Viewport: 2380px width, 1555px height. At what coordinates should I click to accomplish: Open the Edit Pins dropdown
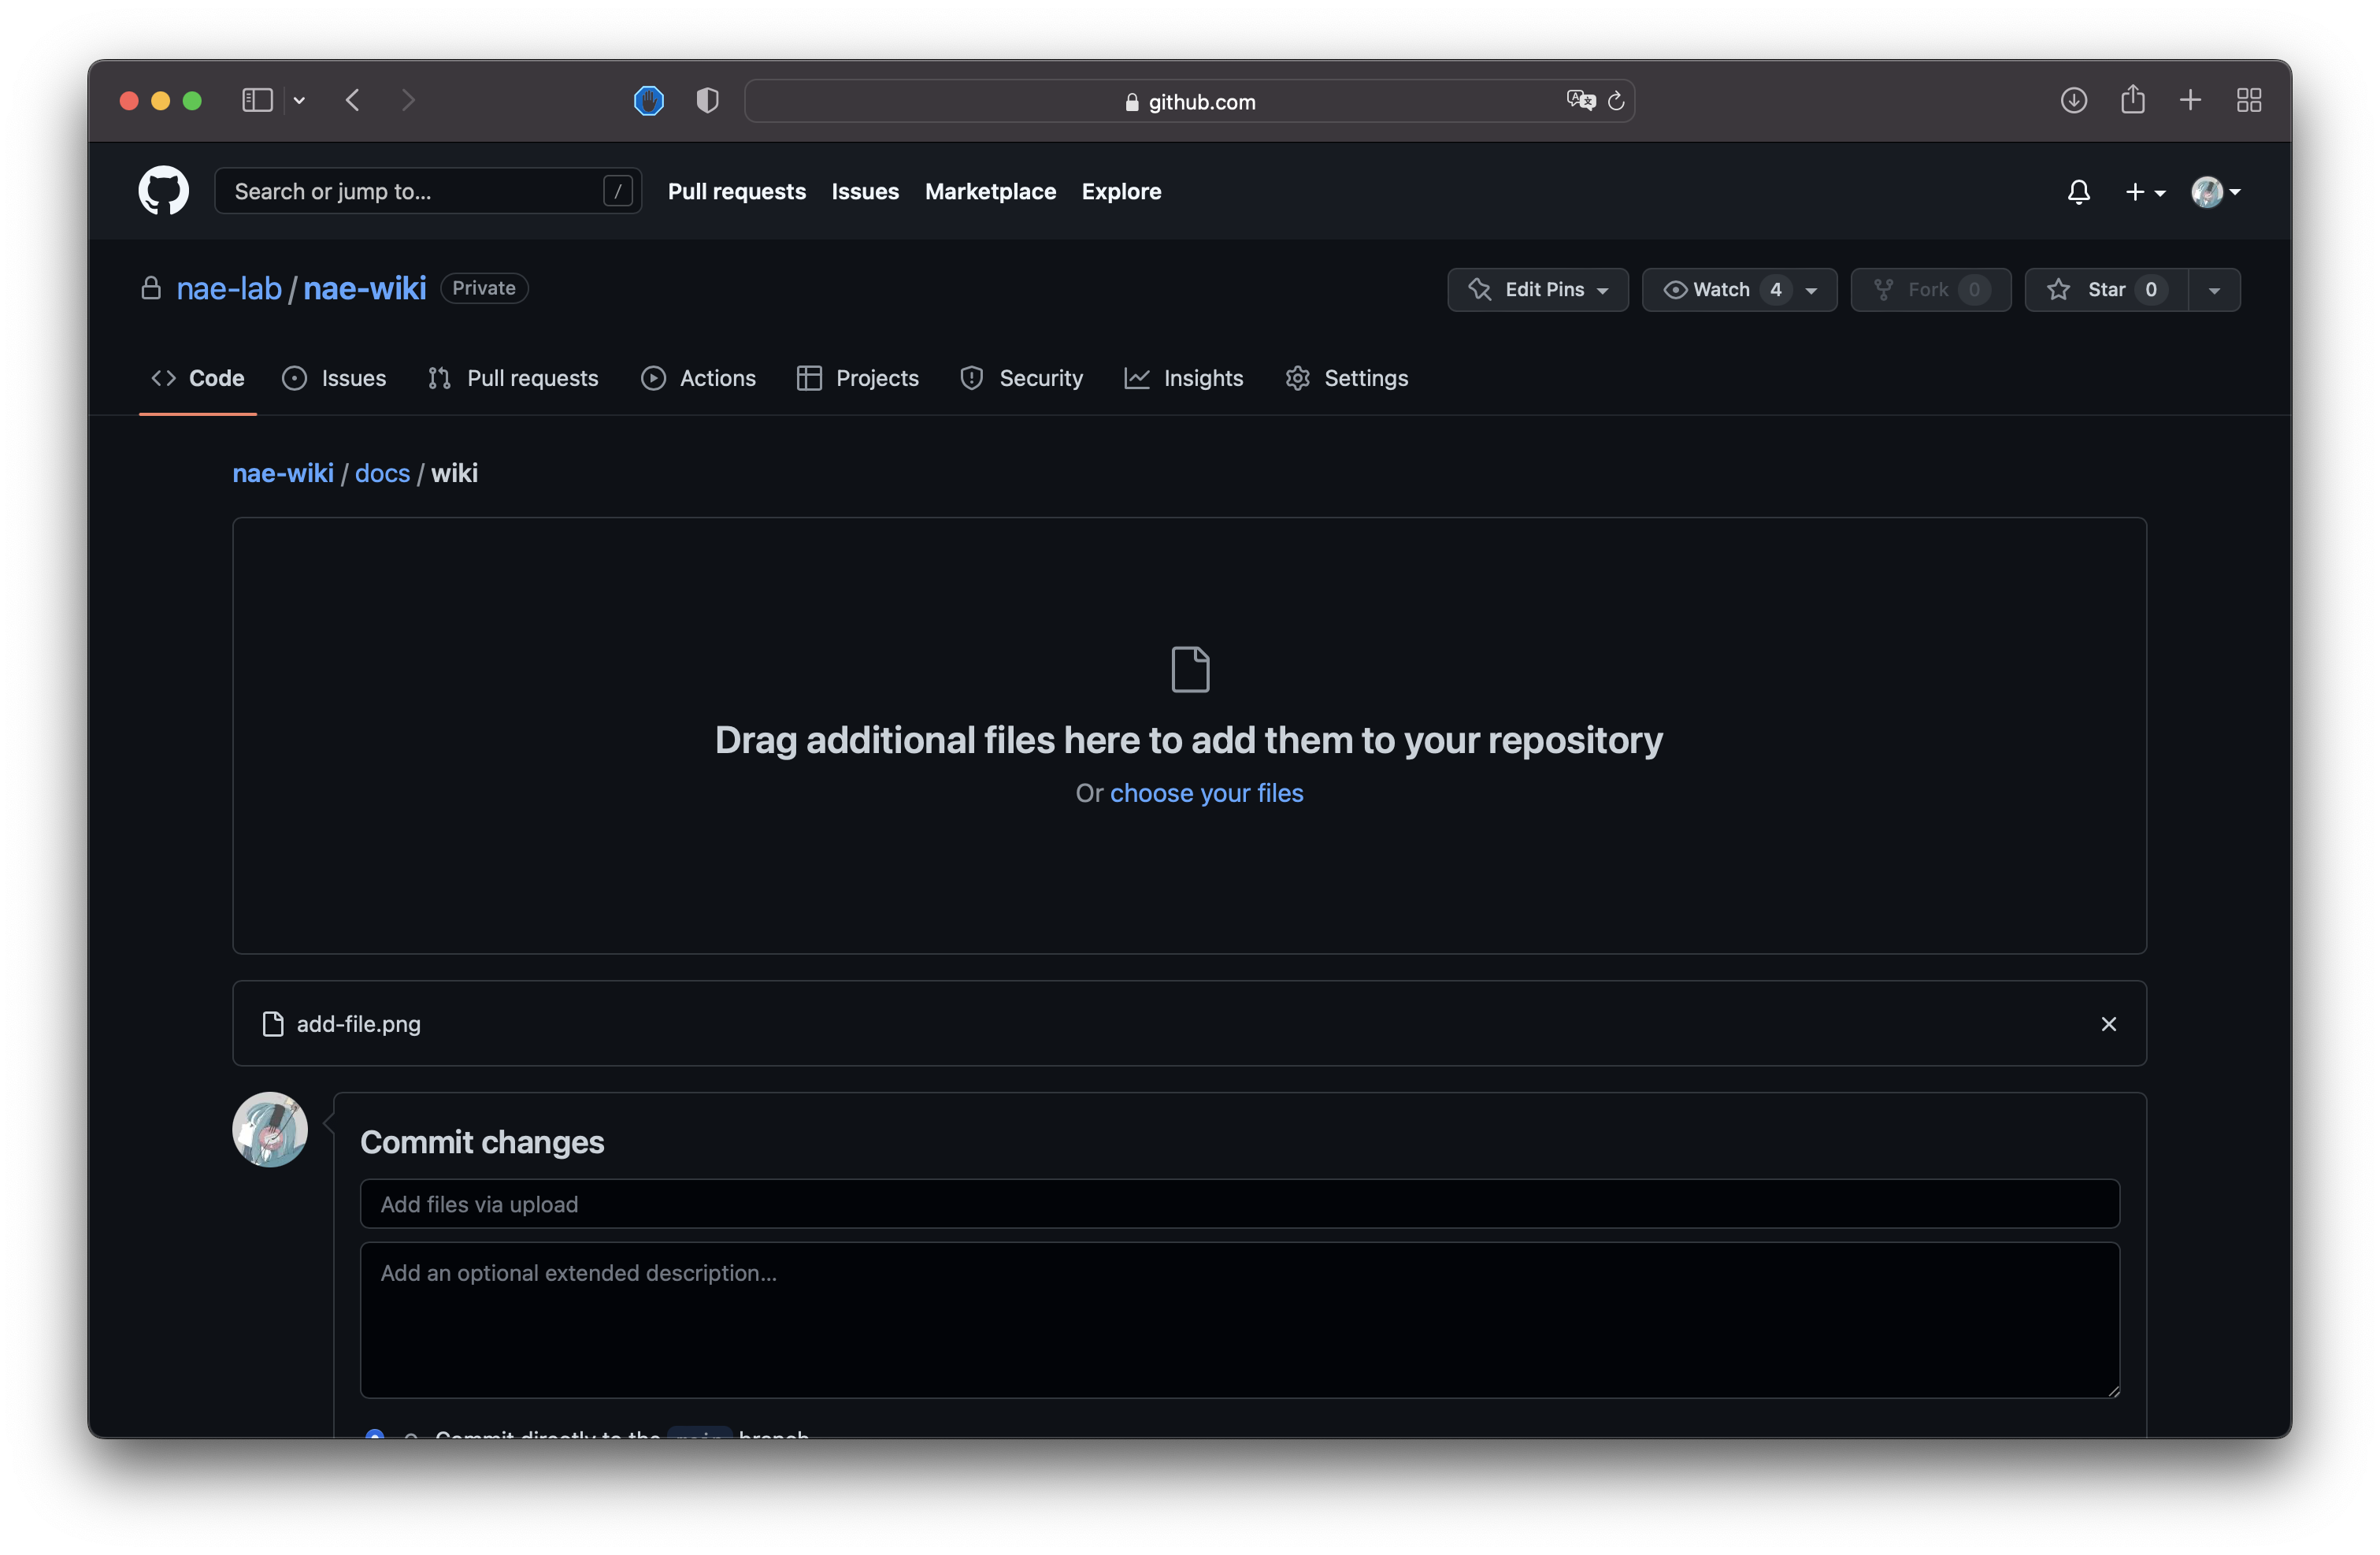pos(1537,289)
